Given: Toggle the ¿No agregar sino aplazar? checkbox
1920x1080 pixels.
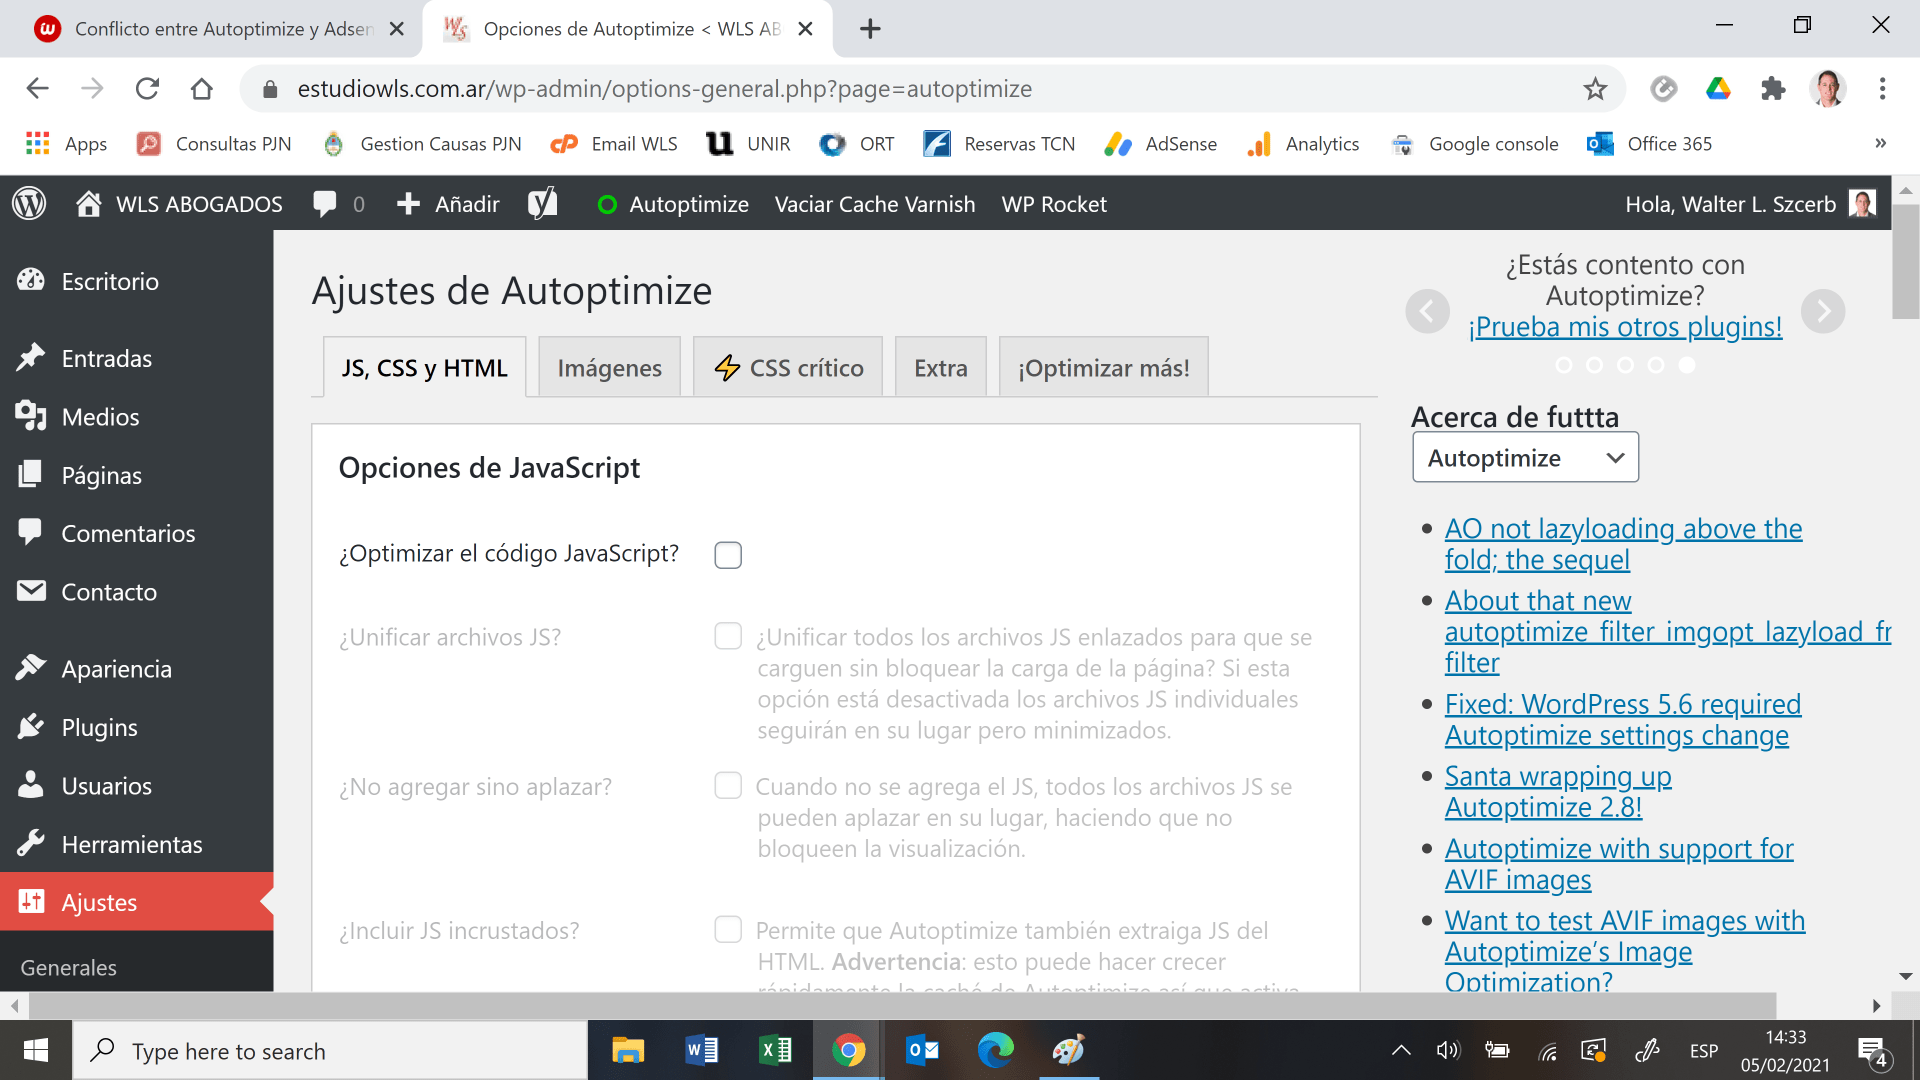Looking at the screenshot, I should pos(728,786).
